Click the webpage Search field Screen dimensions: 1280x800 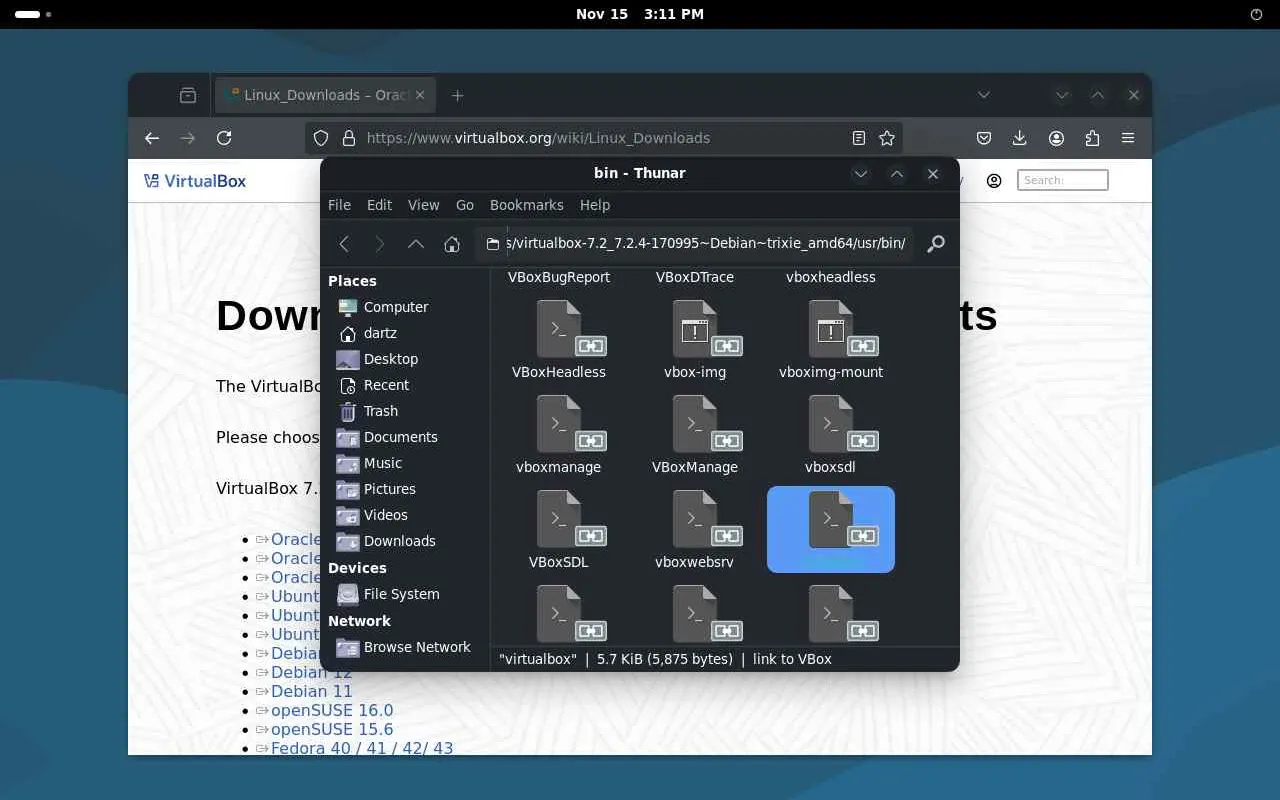point(1063,180)
